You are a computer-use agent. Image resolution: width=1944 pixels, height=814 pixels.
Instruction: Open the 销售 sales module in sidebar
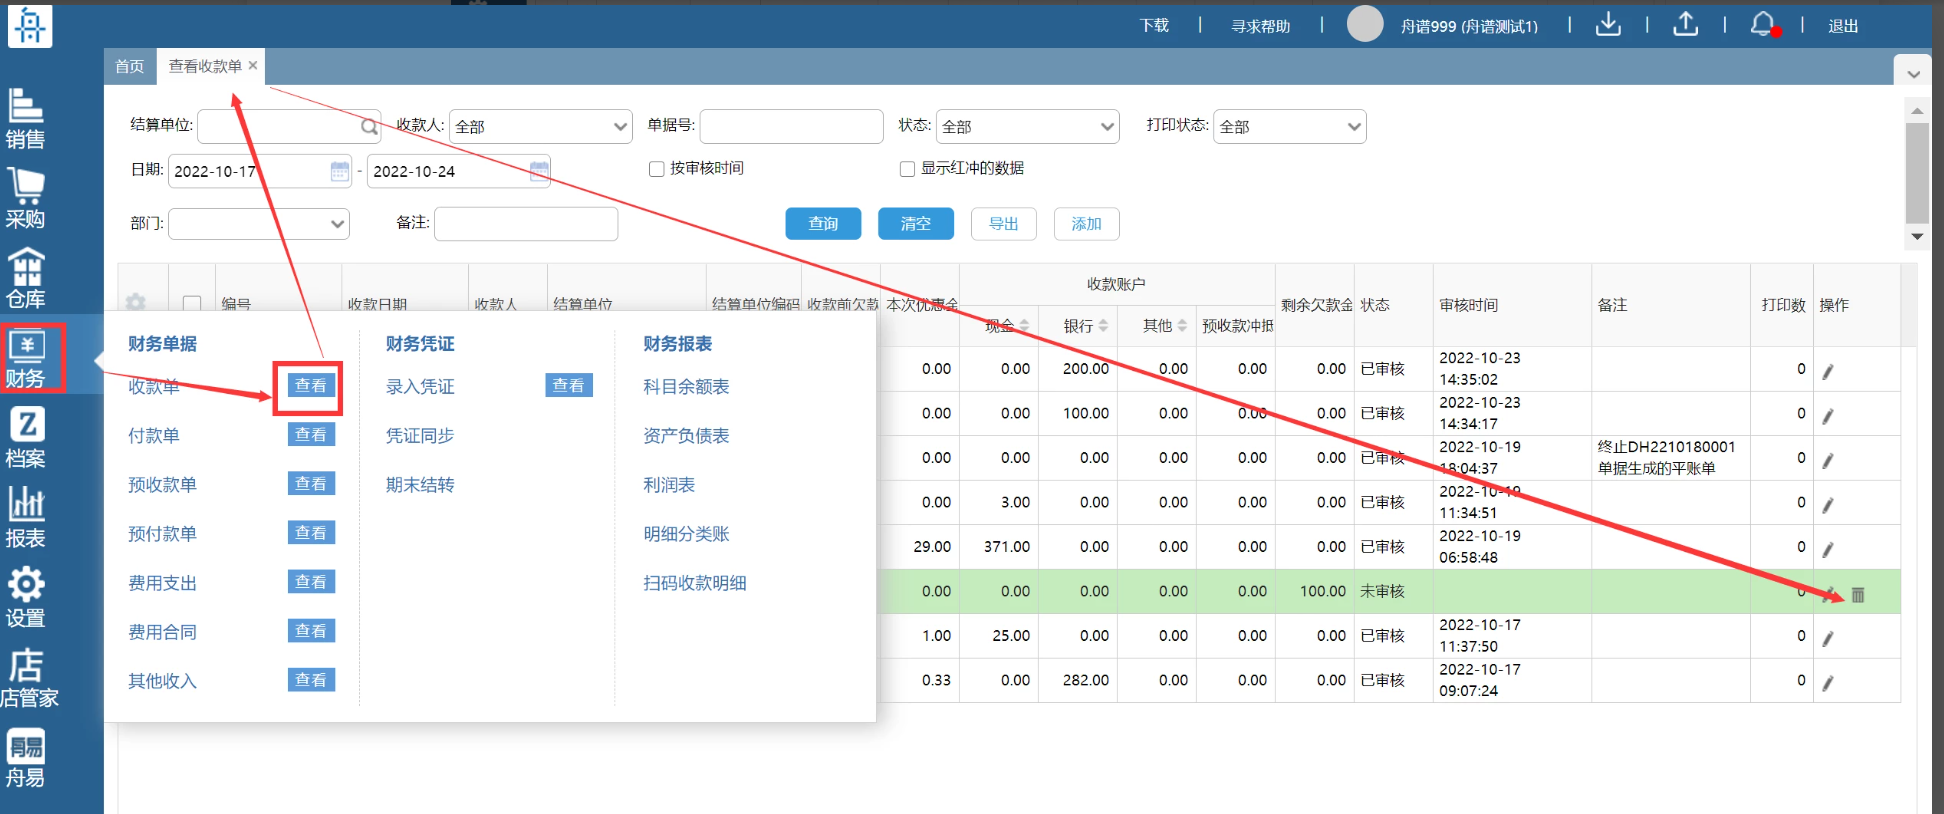tap(26, 118)
